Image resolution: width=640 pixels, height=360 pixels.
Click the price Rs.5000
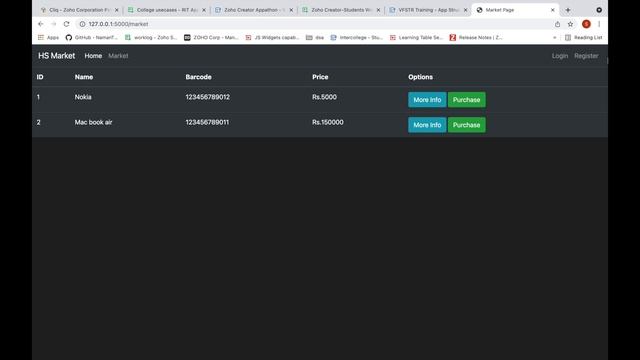(324, 97)
